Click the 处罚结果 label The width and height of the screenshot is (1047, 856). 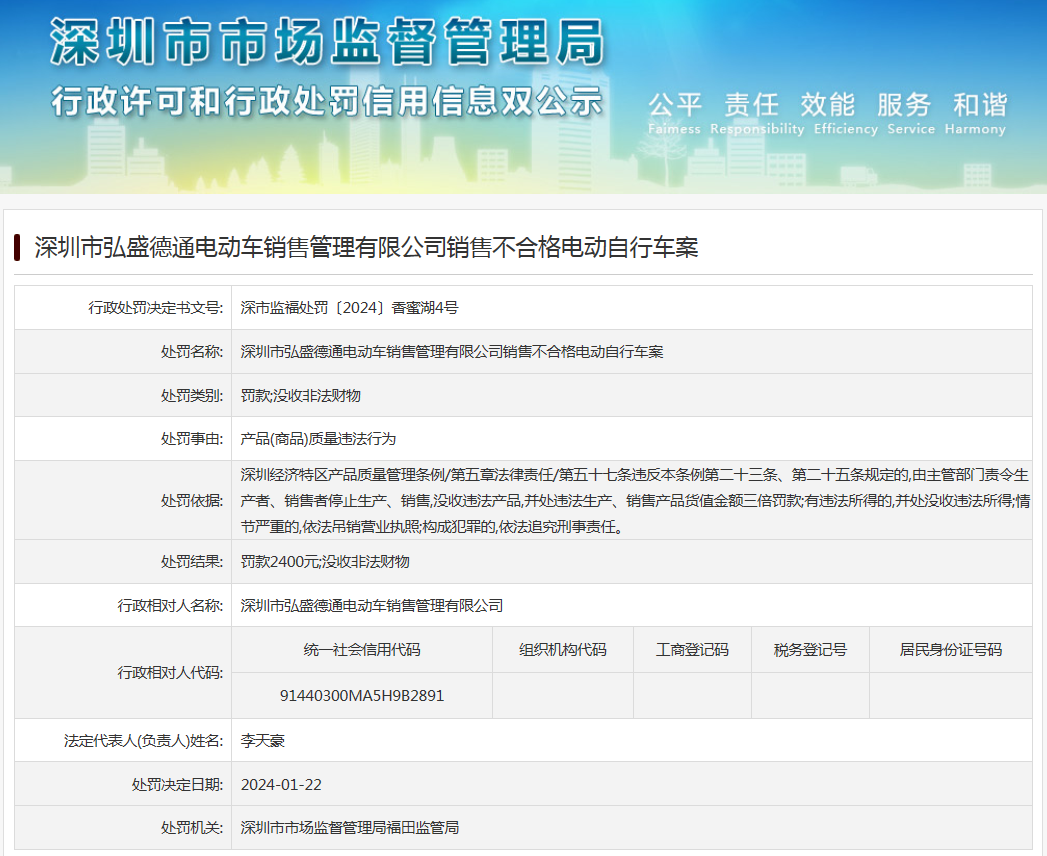192,562
